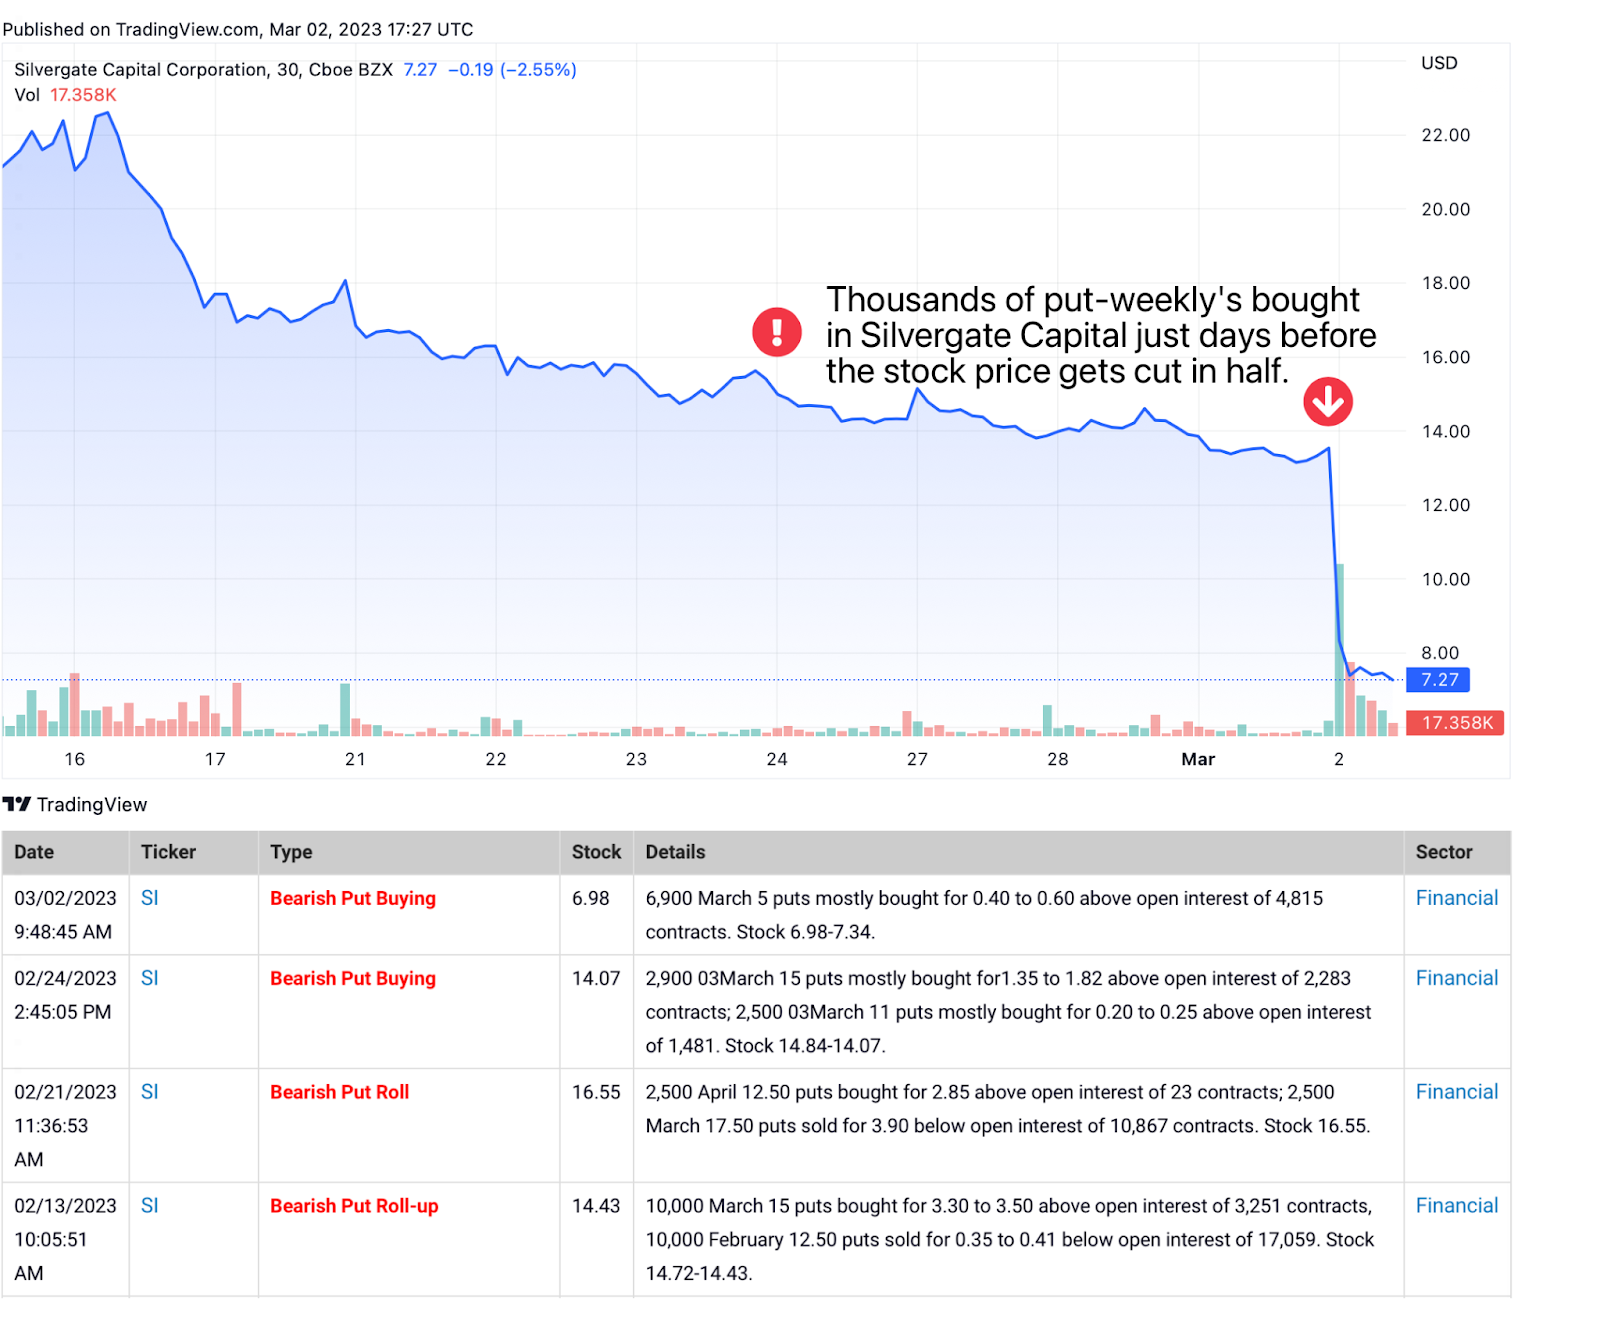Click the 24 label on the date axis
The image size is (1600, 1330).
pos(777,759)
